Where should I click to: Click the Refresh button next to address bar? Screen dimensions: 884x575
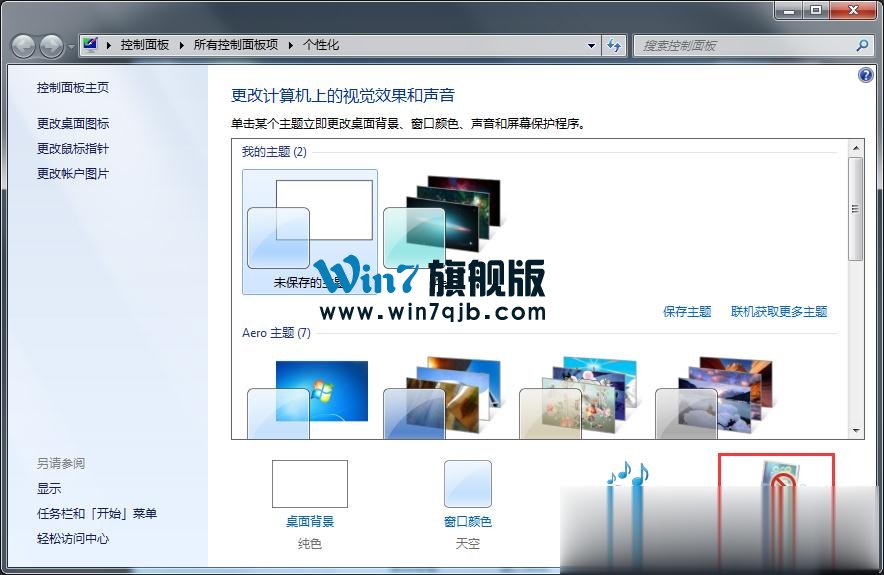pos(614,46)
